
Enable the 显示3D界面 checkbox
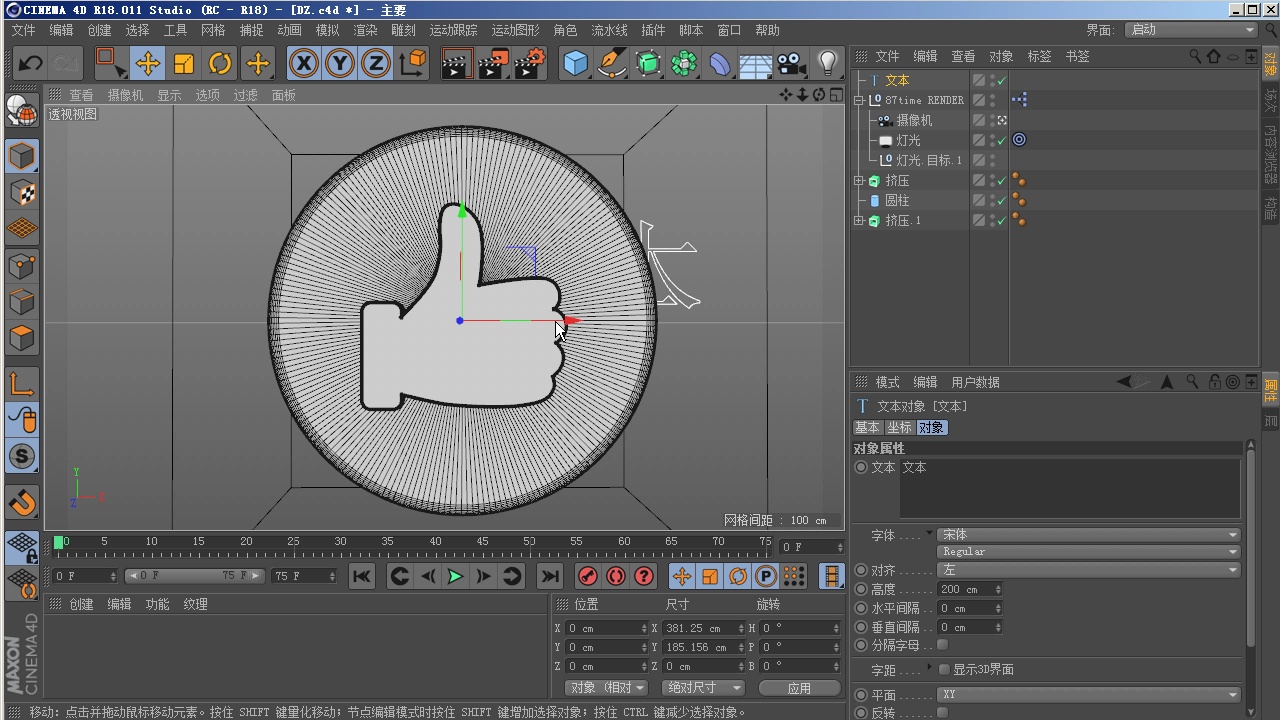pos(944,670)
